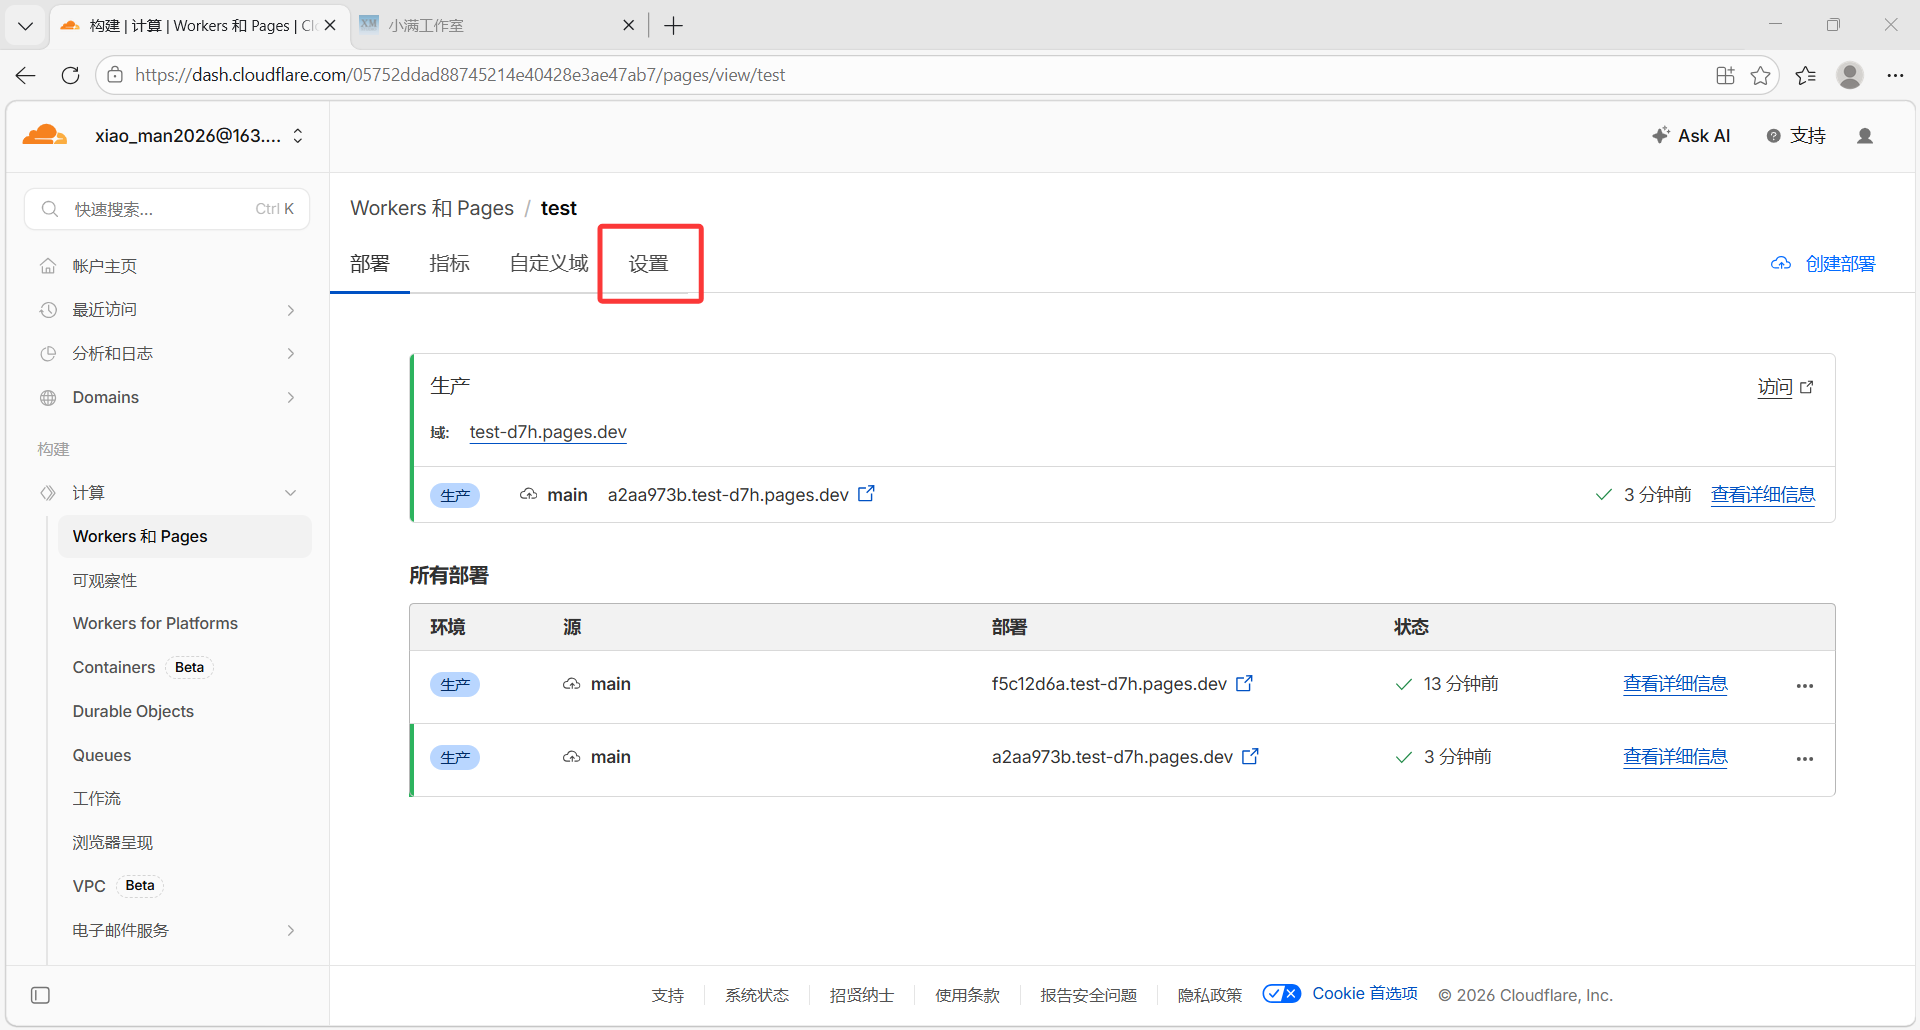Select Durable Objects in sidebar
The width and height of the screenshot is (1920, 1030).
pyautogui.click(x=133, y=711)
